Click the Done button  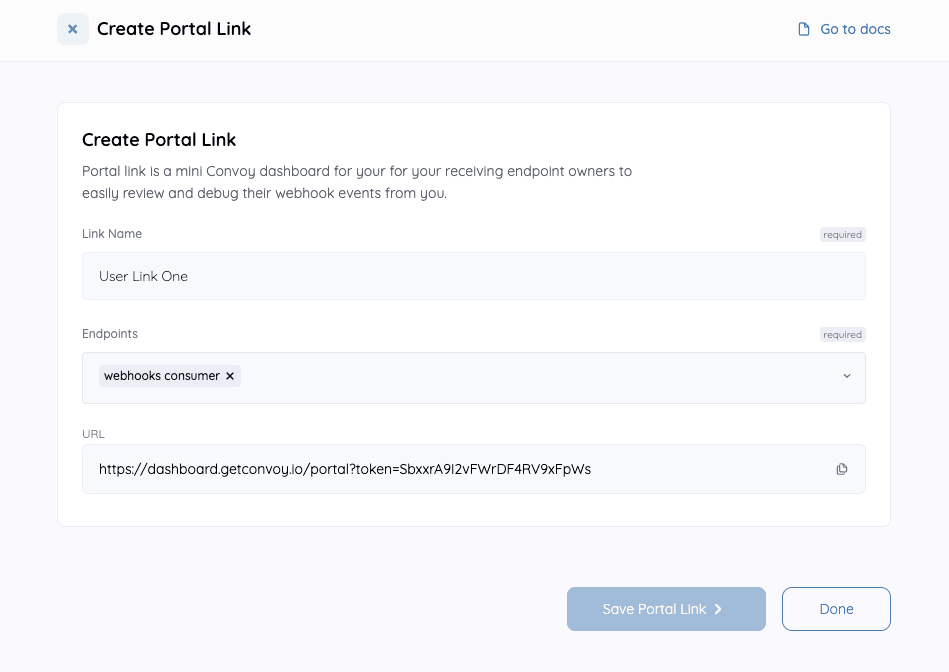(836, 608)
